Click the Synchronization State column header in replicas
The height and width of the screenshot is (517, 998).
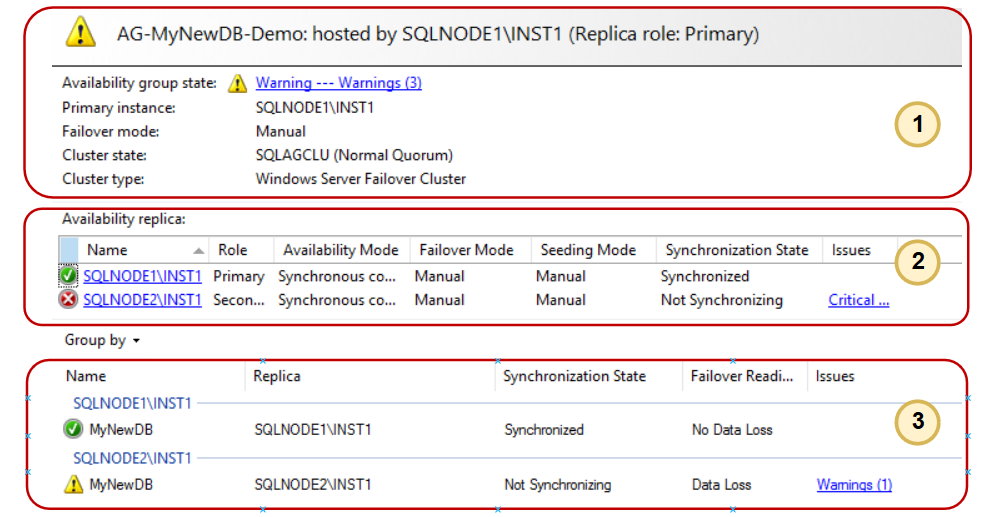[x=736, y=250]
